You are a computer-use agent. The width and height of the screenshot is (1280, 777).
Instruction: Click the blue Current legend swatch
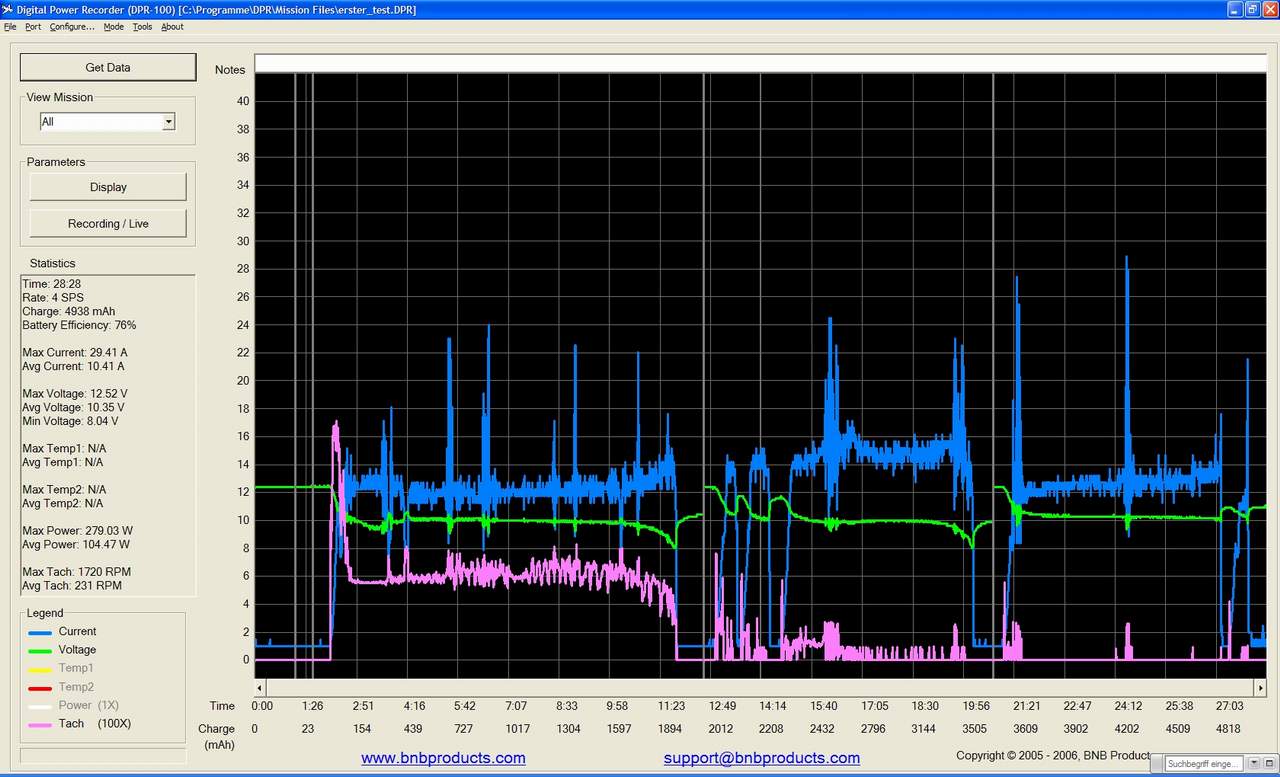(x=40, y=633)
